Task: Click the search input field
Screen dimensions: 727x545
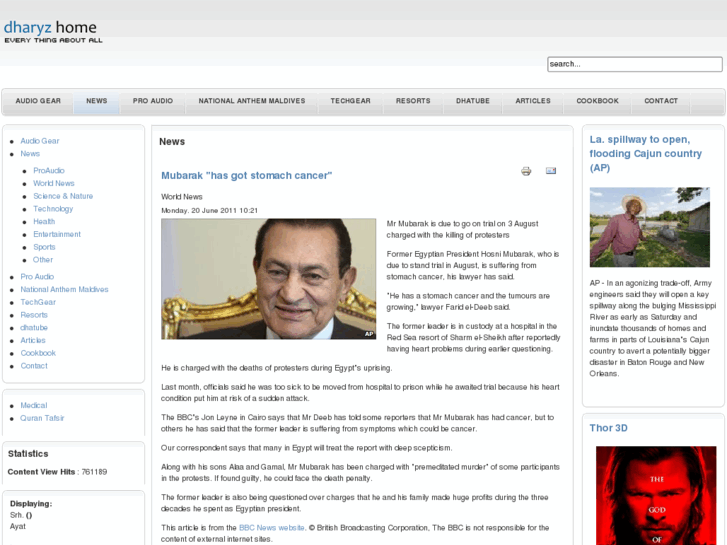Action: point(634,64)
